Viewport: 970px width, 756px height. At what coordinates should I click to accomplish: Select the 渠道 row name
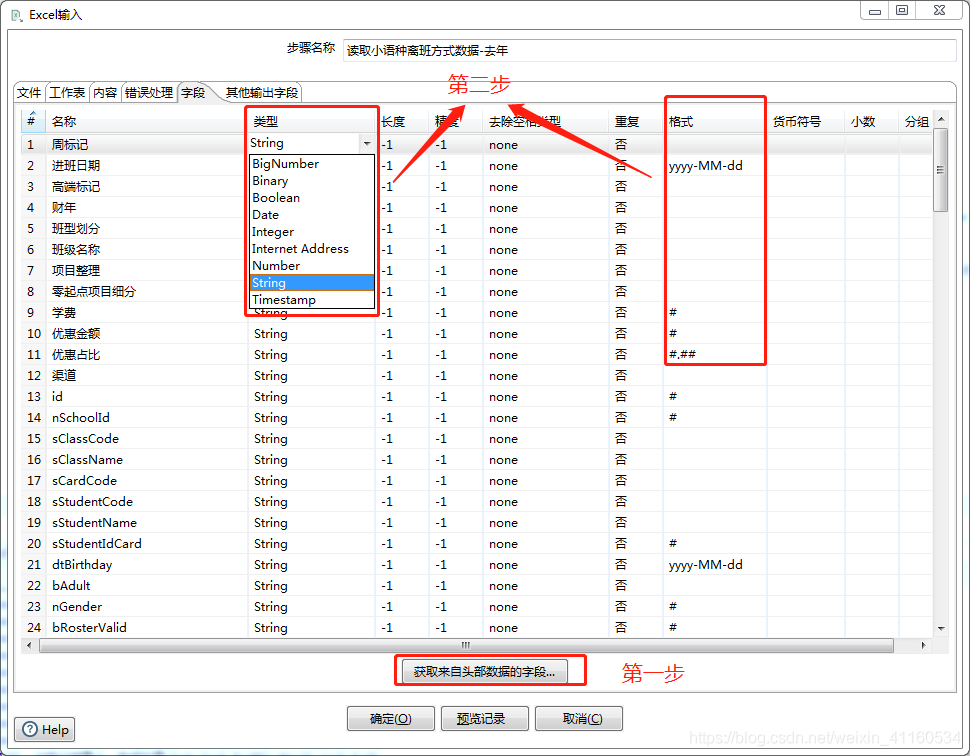(x=147, y=376)
